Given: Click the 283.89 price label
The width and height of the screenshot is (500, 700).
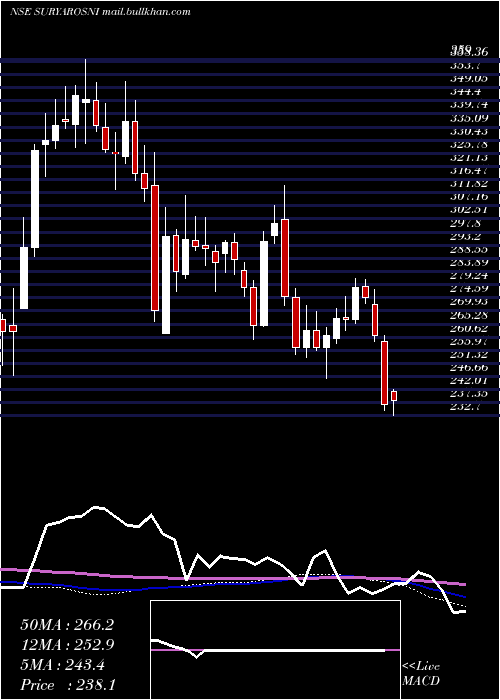Looking at the screenshot, I should [468, 262].
